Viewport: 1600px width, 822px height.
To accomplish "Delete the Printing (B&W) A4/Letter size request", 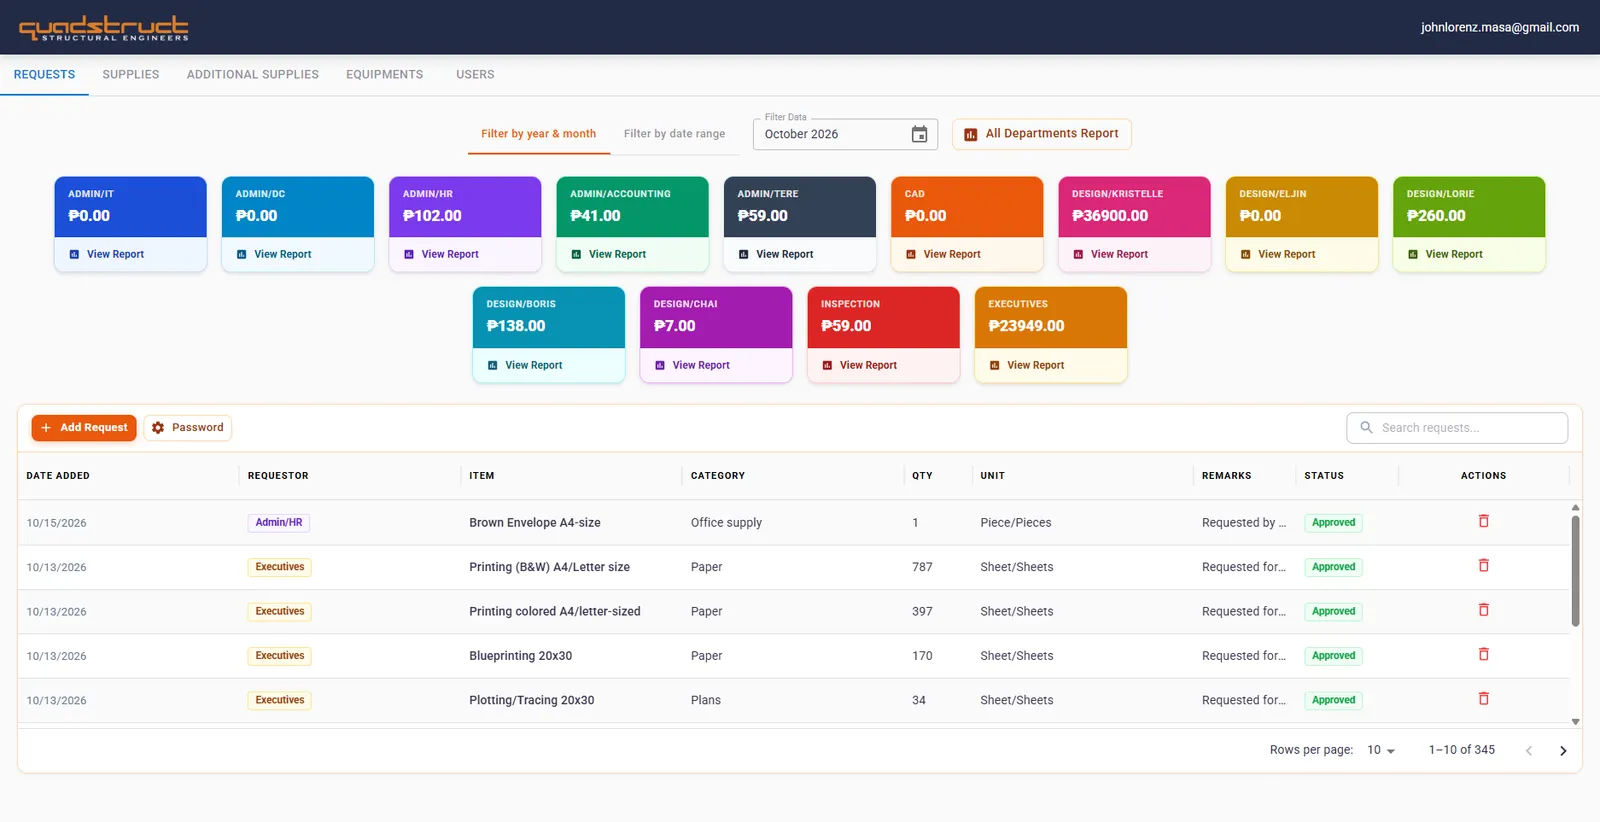I will (1483, 566).
